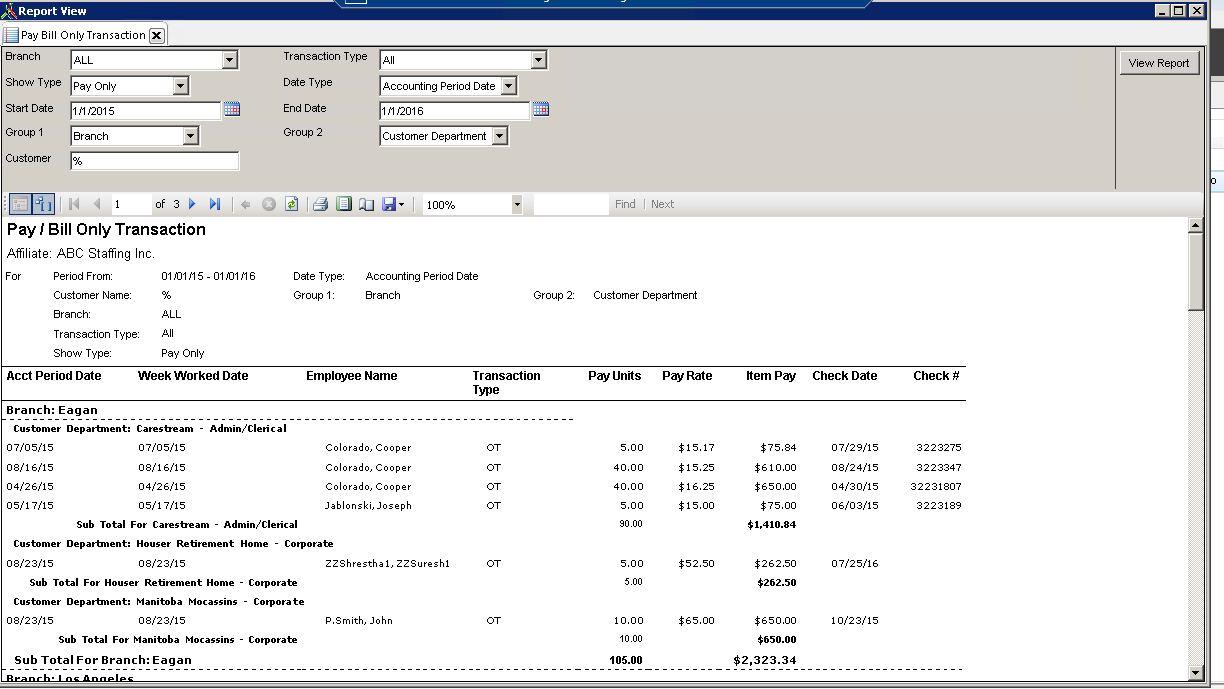Refresh the report
The height and width of the screenshot is (689, 1224).
[x=291, y=204]
